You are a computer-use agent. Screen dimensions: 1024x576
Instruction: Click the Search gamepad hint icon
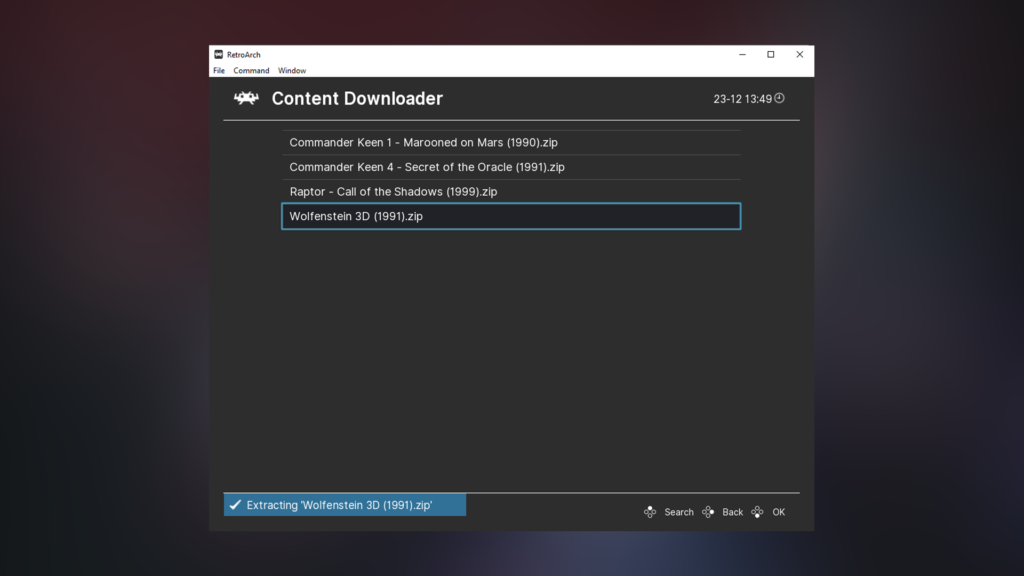point(650,512)
